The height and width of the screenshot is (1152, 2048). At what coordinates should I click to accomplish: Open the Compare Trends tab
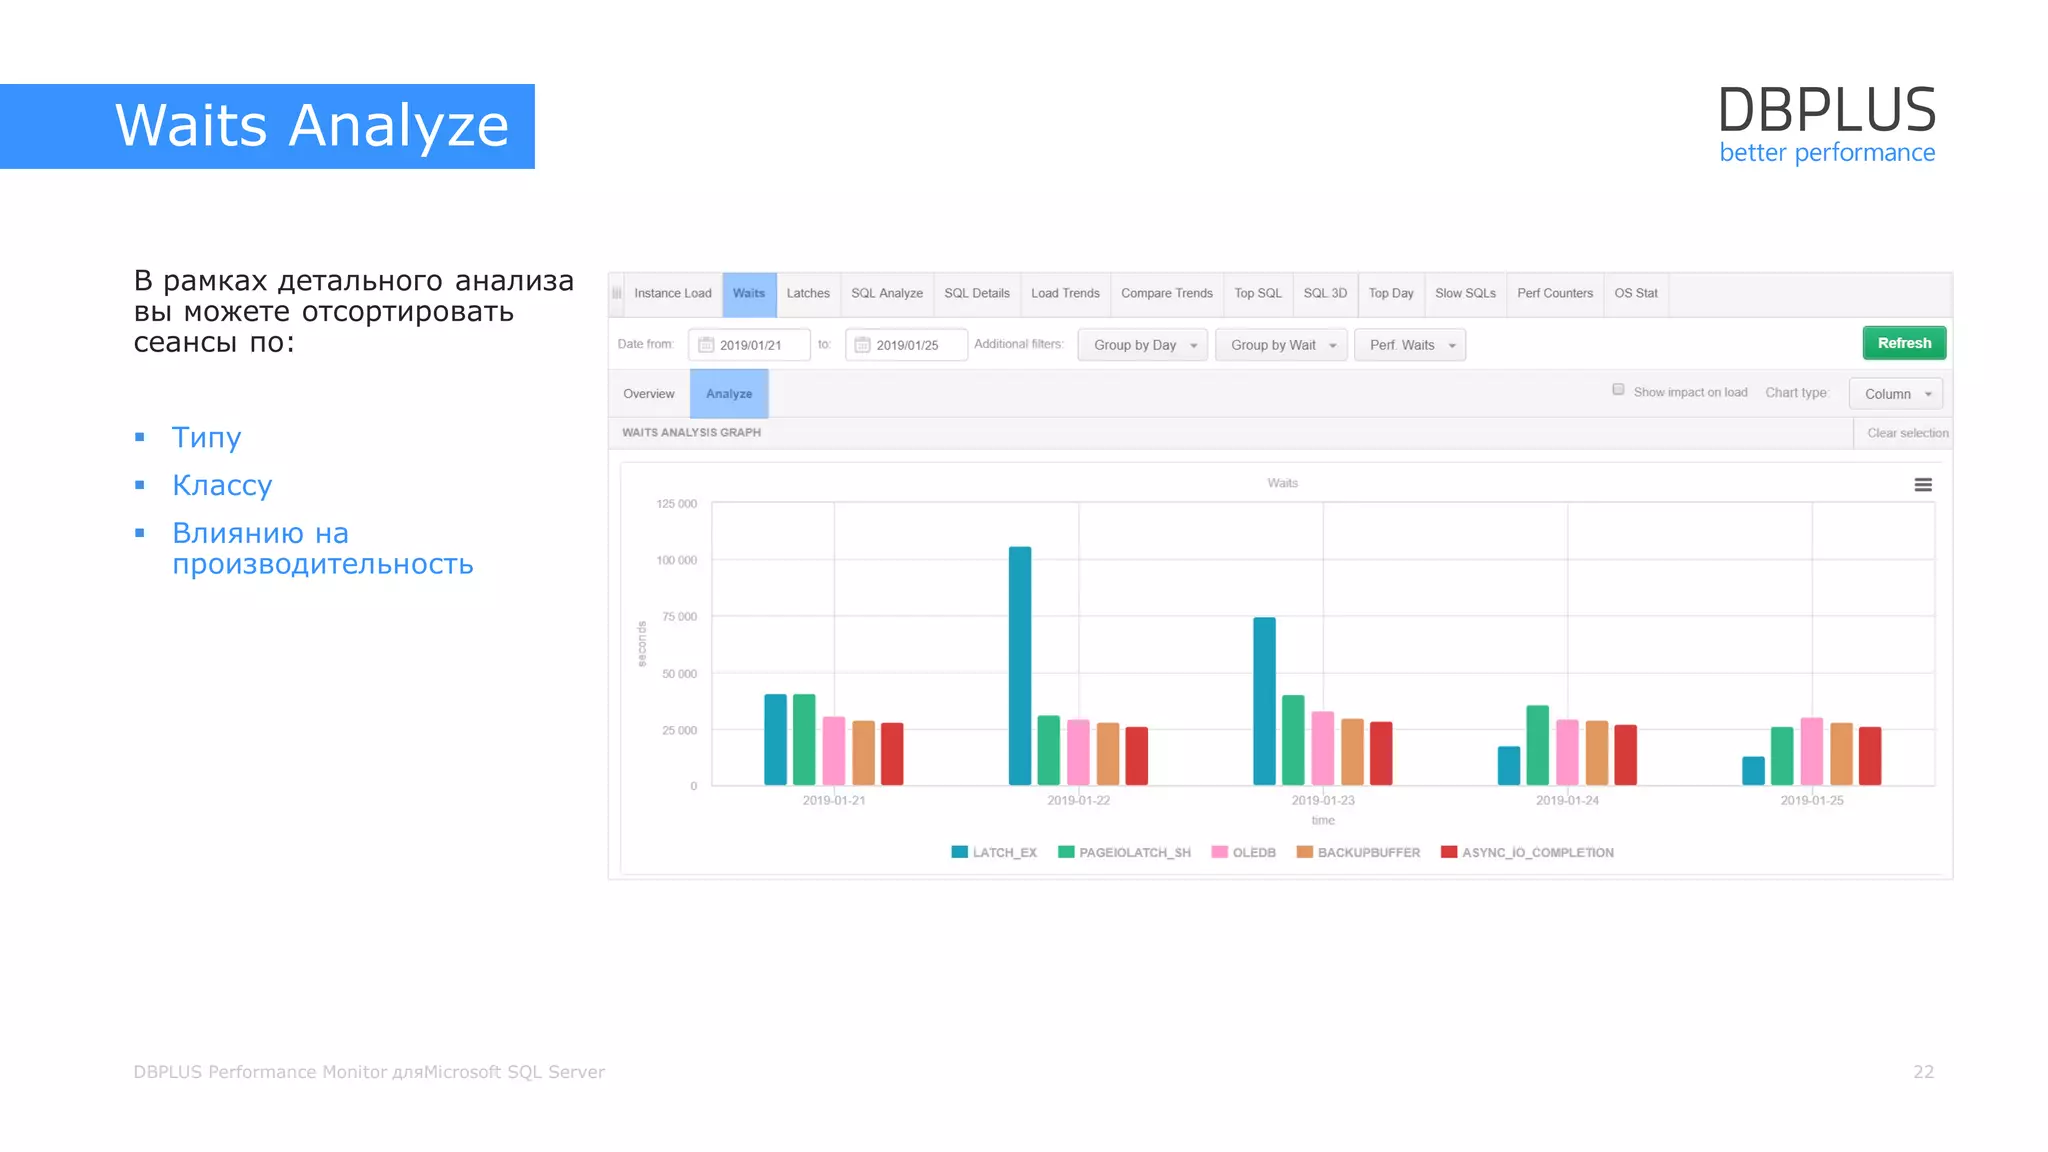[x=1167, y=293]
